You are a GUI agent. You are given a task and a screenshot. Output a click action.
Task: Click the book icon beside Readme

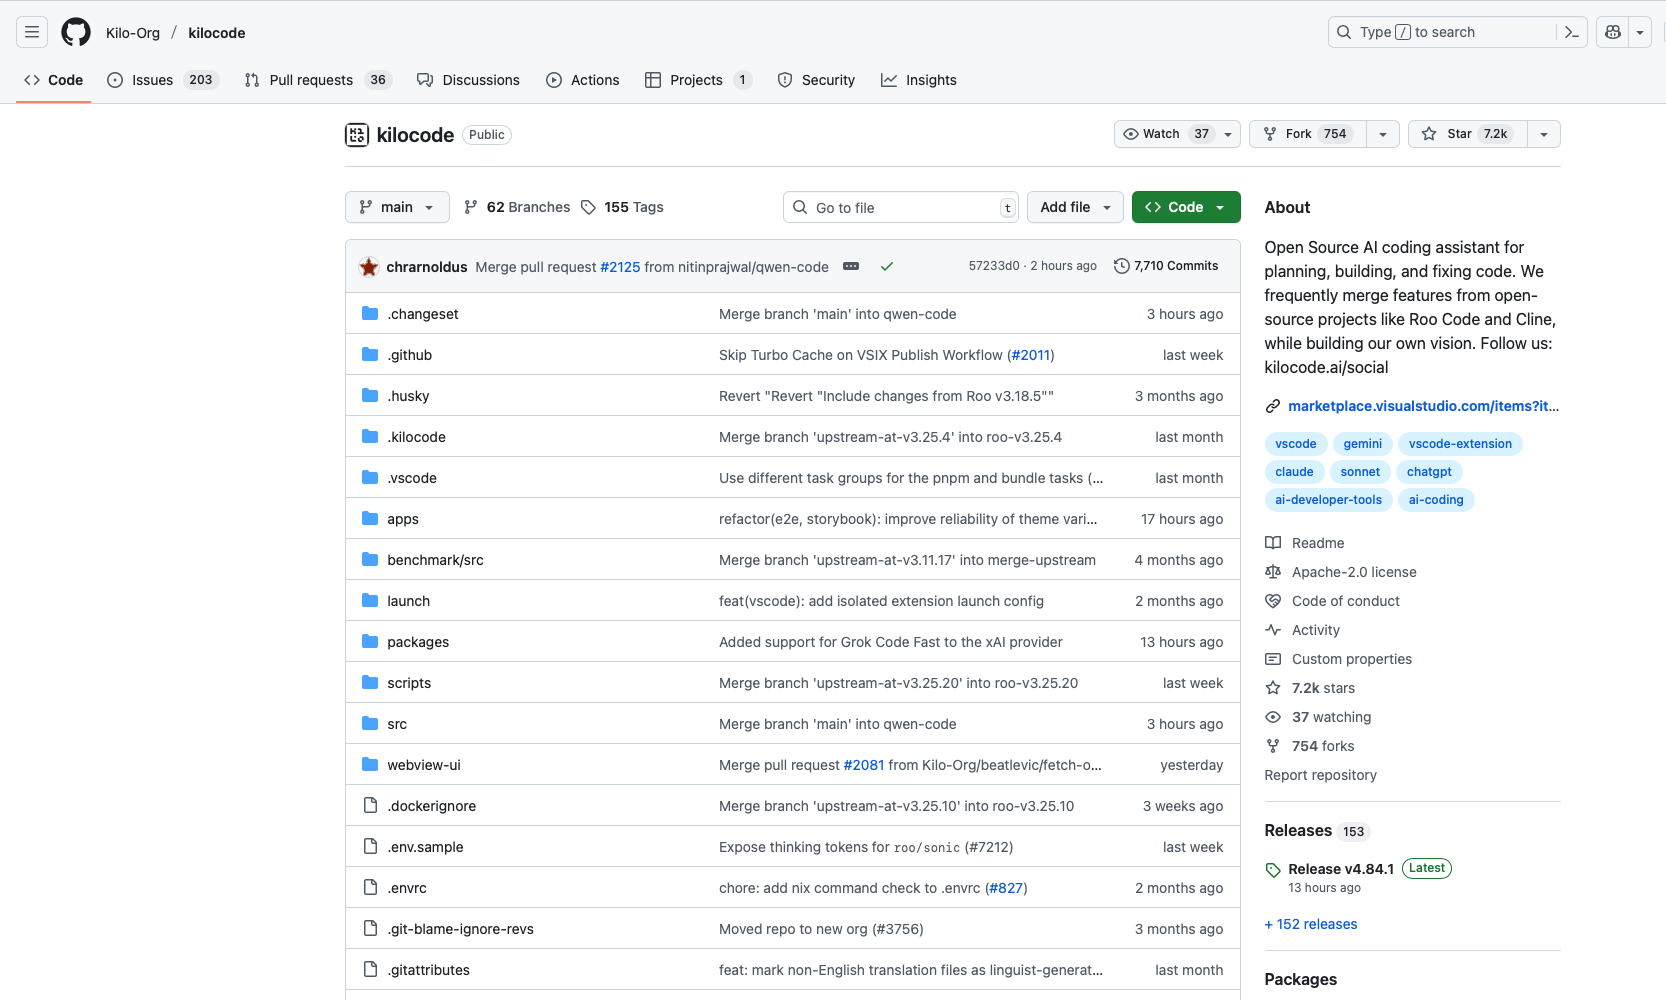[1273, 543]
